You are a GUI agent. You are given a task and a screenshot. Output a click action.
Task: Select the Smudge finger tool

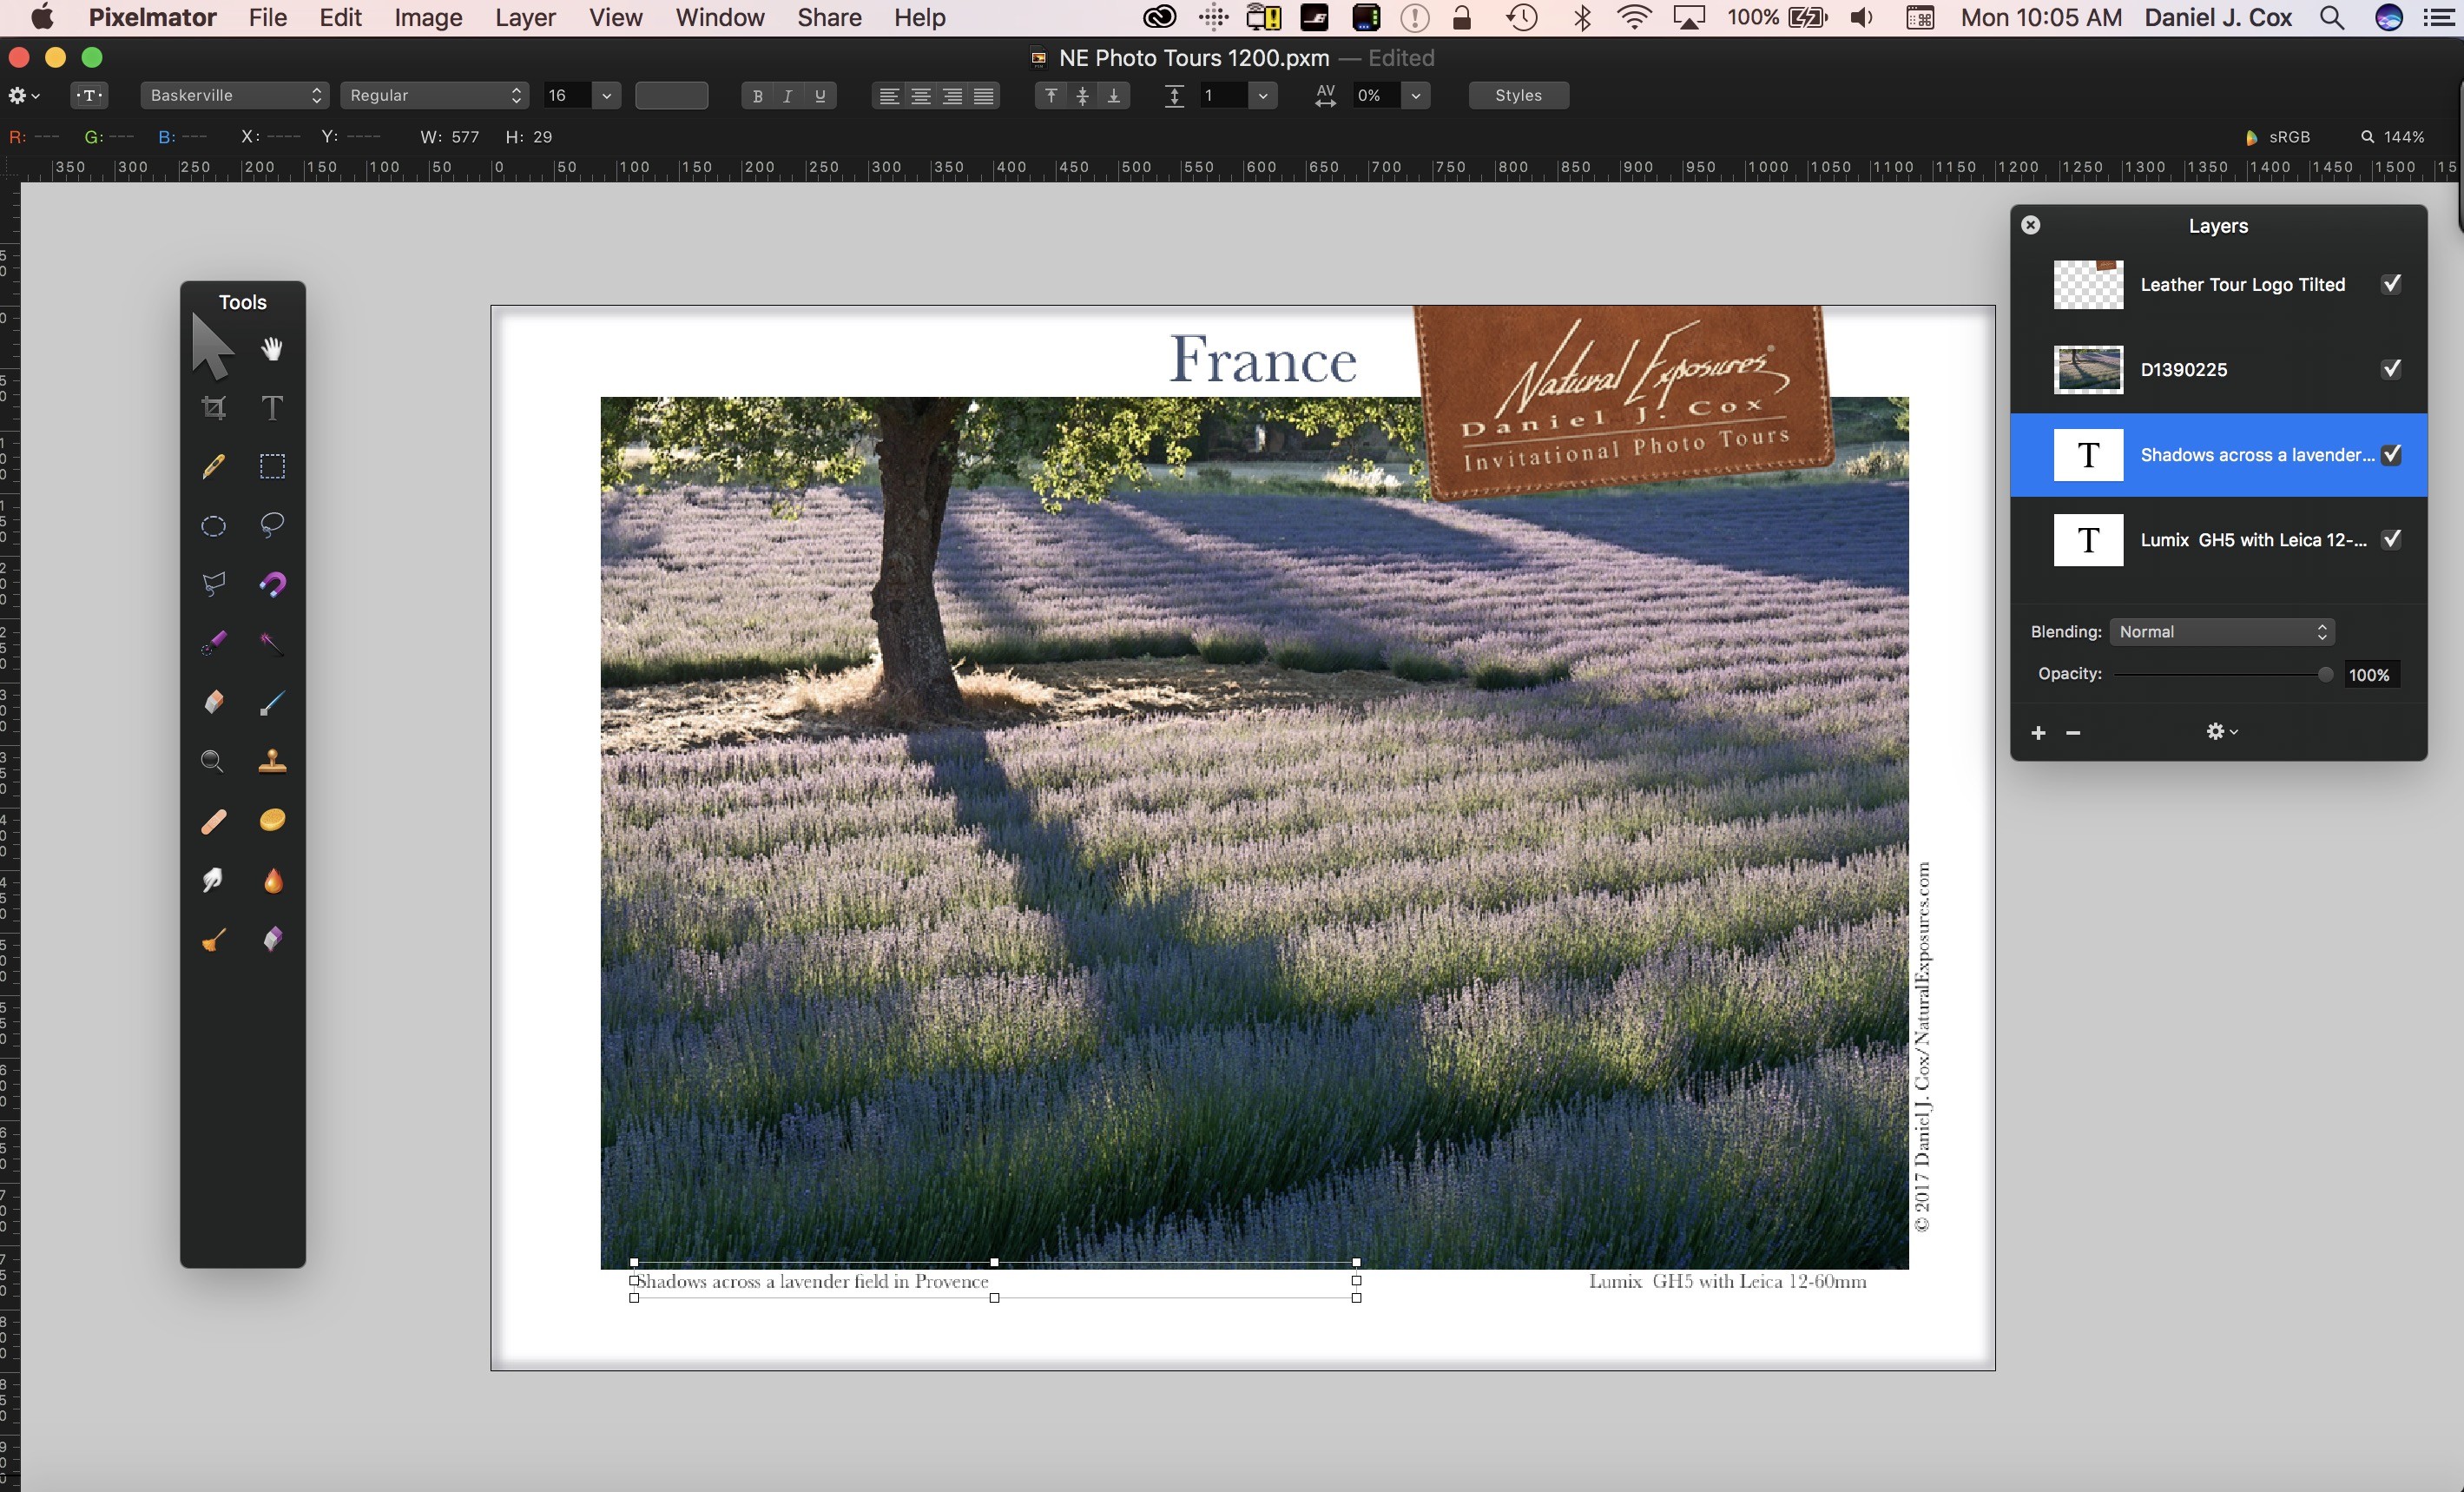pos(213,880)
